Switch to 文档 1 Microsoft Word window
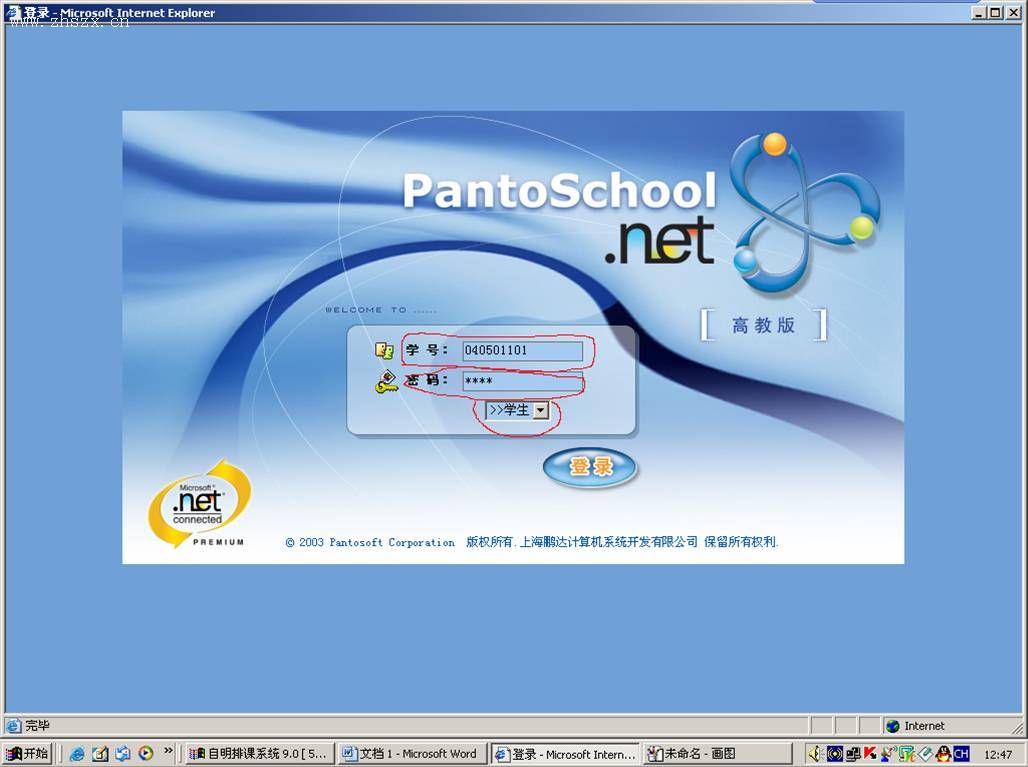The height and width of the screenshot is (767, 1028). [x=410, y=754]
